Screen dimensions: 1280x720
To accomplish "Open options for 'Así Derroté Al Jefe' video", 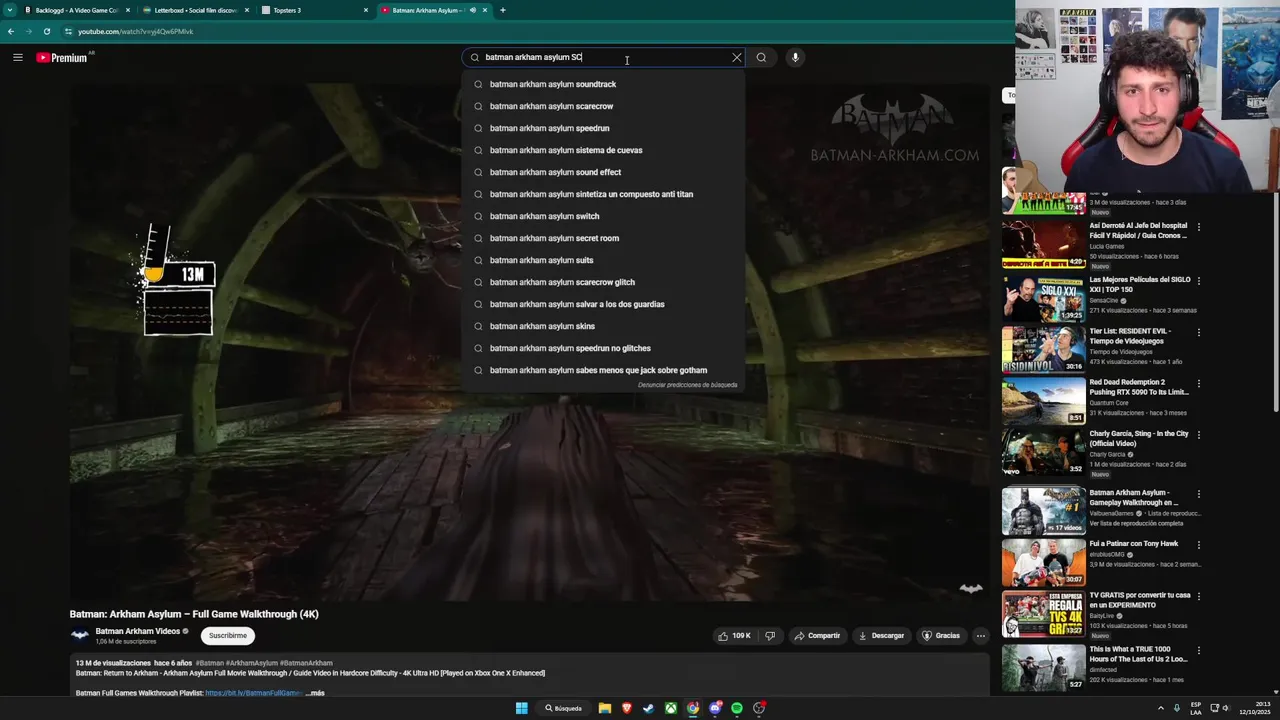I will pyautogui.click(x=1198, y=227).
